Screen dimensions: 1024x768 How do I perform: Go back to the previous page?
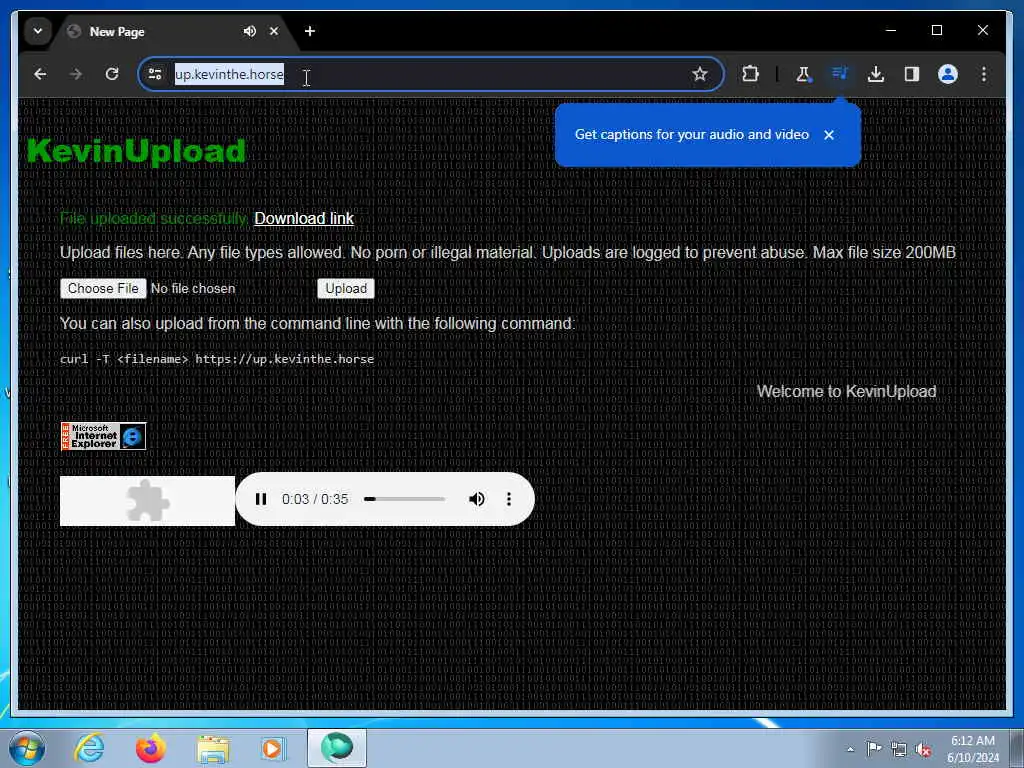tap(40, 74)
